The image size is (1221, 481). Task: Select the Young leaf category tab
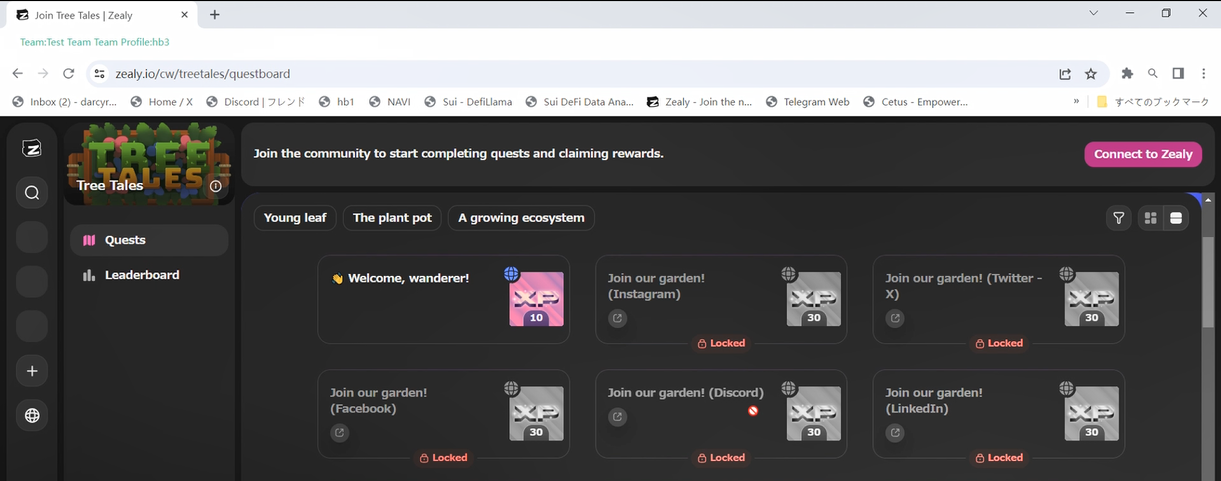pos(295,218)
